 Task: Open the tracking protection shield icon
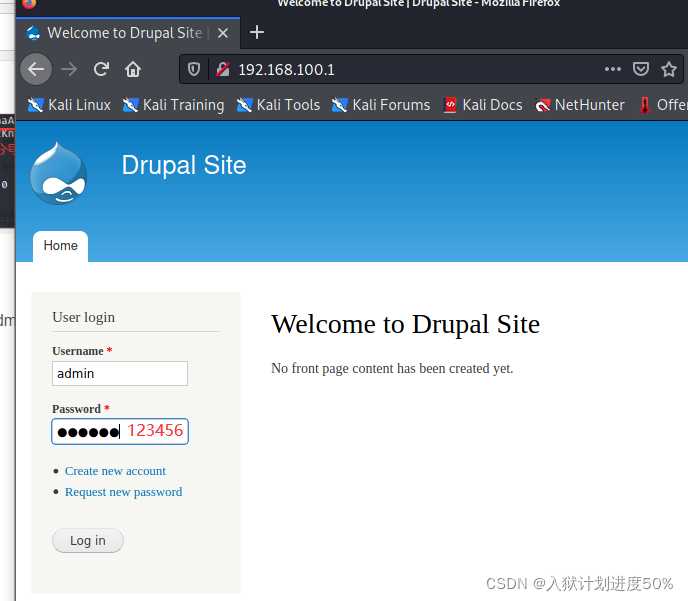pos(194,69)
